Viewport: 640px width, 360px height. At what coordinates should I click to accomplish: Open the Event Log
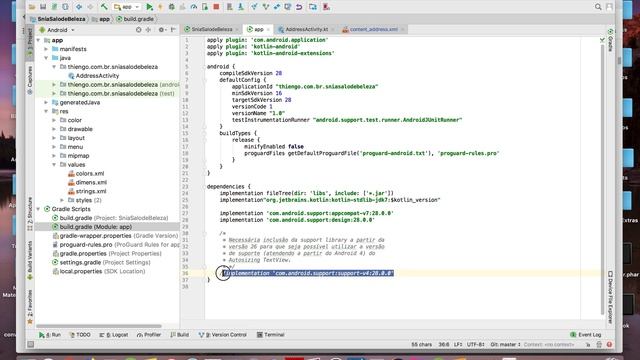tap(586, 335)
